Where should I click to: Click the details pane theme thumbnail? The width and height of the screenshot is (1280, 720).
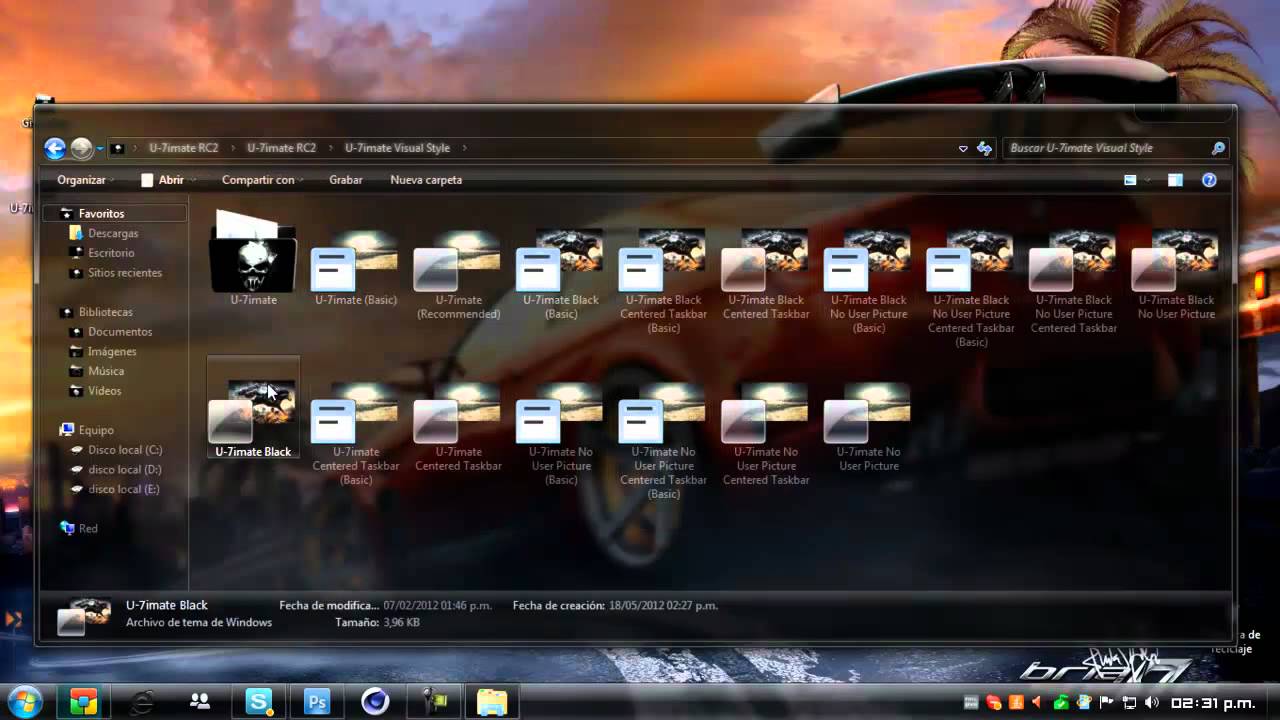pos(83,615)
